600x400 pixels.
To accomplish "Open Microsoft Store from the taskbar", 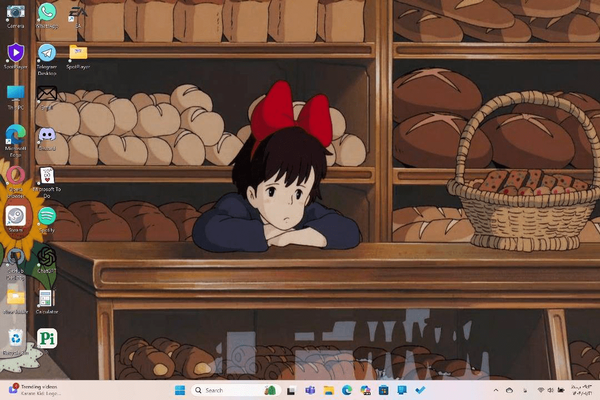I will [383, 390].
